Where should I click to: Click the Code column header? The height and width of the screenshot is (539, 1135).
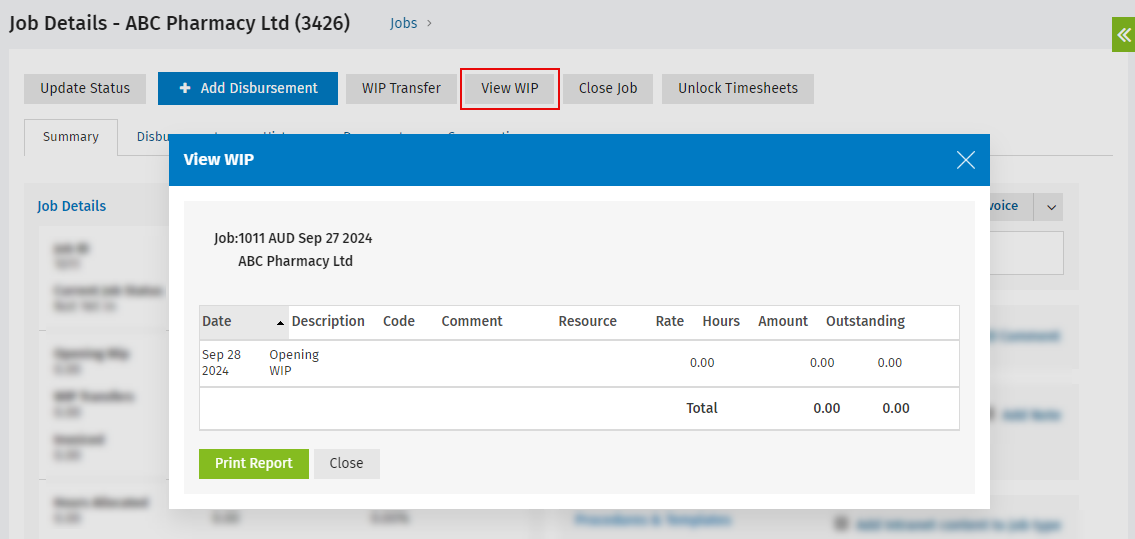pos(399,321)
